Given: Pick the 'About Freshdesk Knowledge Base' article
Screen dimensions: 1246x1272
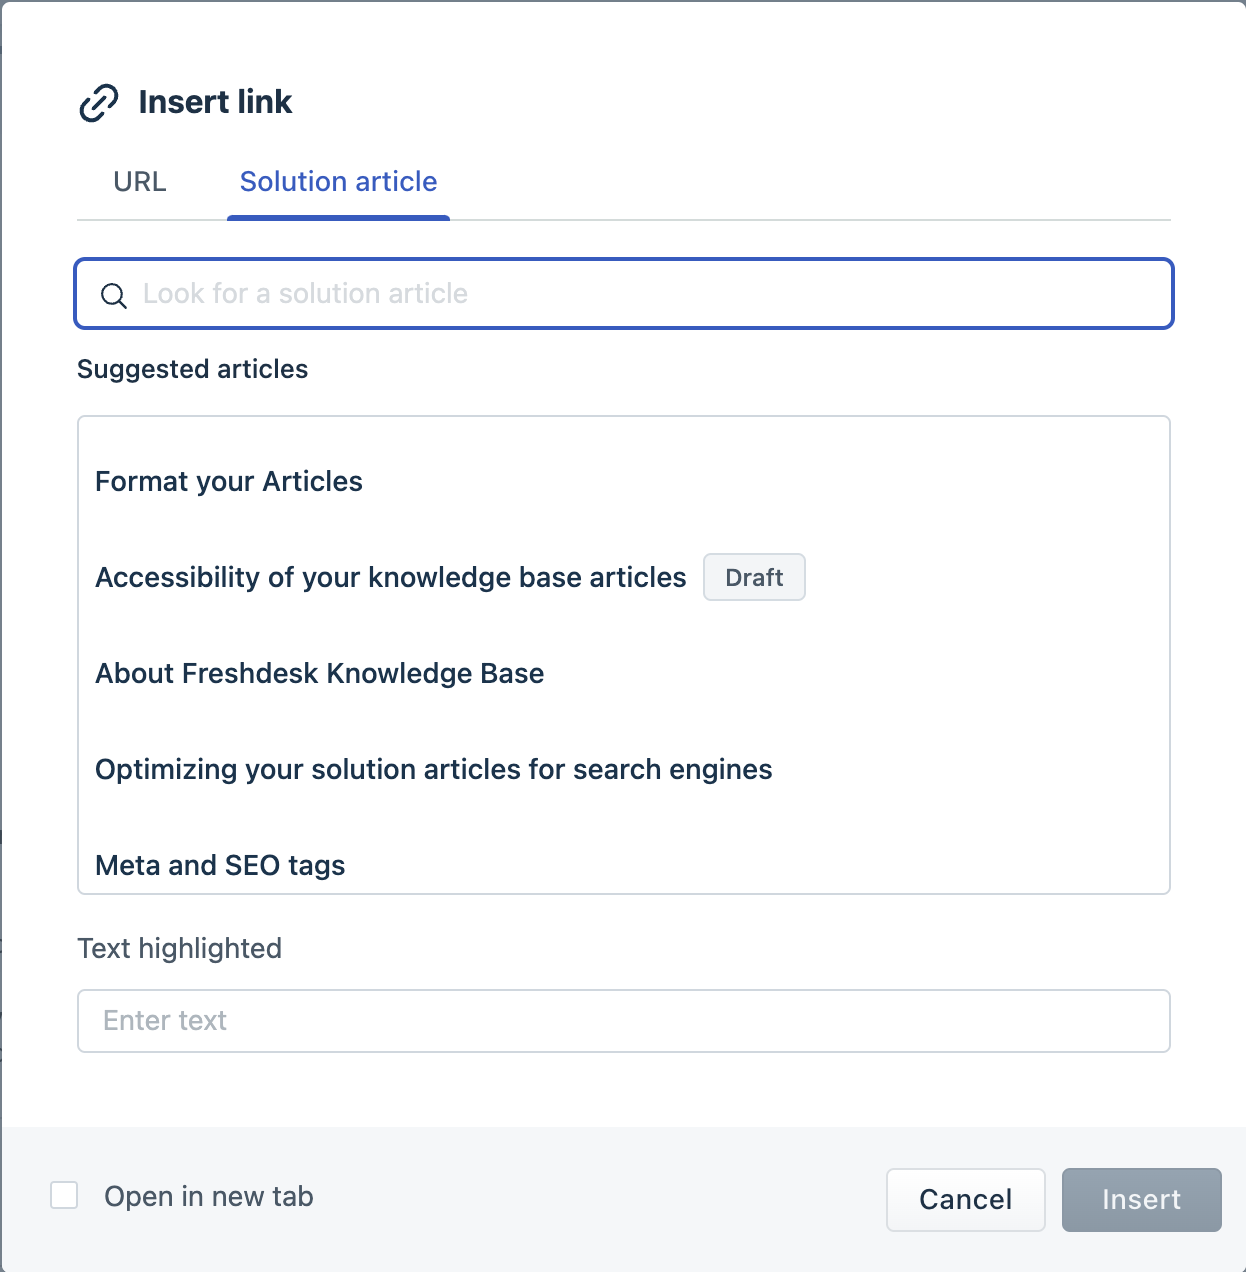Looking at the screenshot, I should coord(320,674).
